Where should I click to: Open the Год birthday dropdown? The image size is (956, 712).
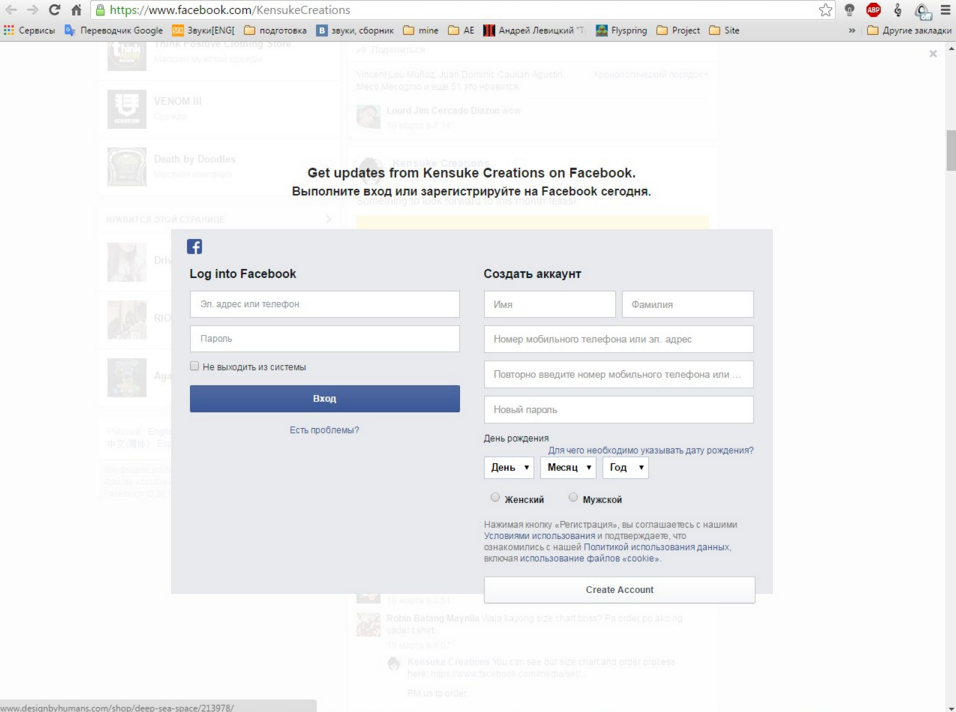tap(626, 468)
